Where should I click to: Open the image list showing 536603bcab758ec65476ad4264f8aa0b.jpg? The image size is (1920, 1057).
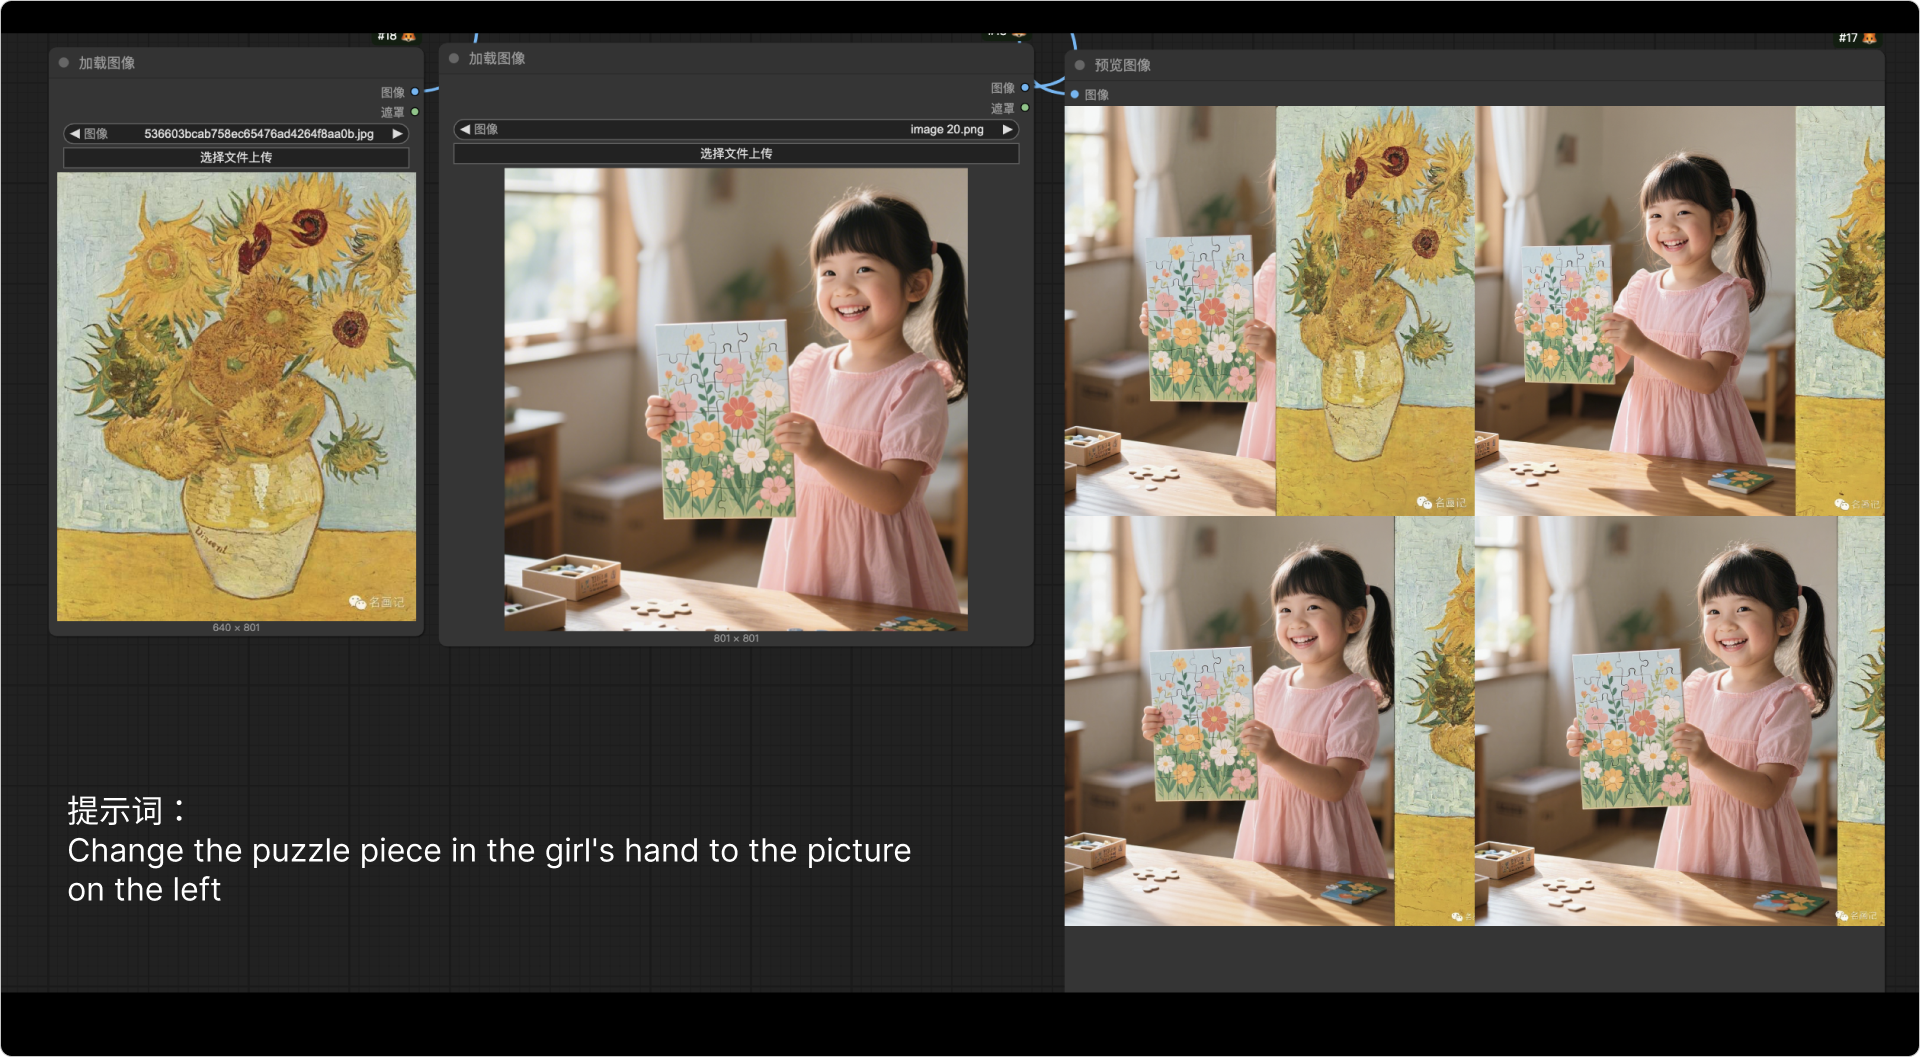pyautogui.click(x=236, y=134)
